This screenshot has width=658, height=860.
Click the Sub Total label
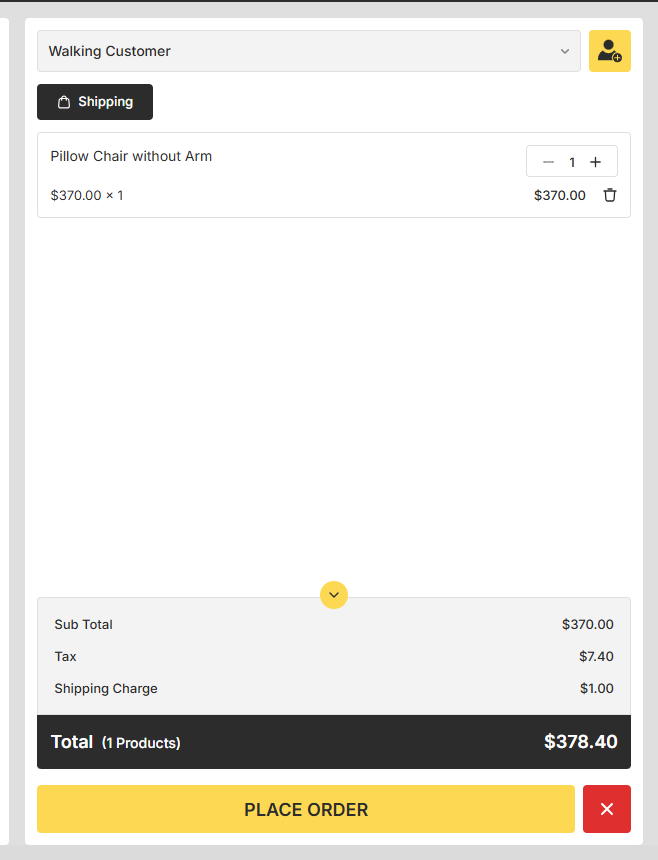click(83, 624)
